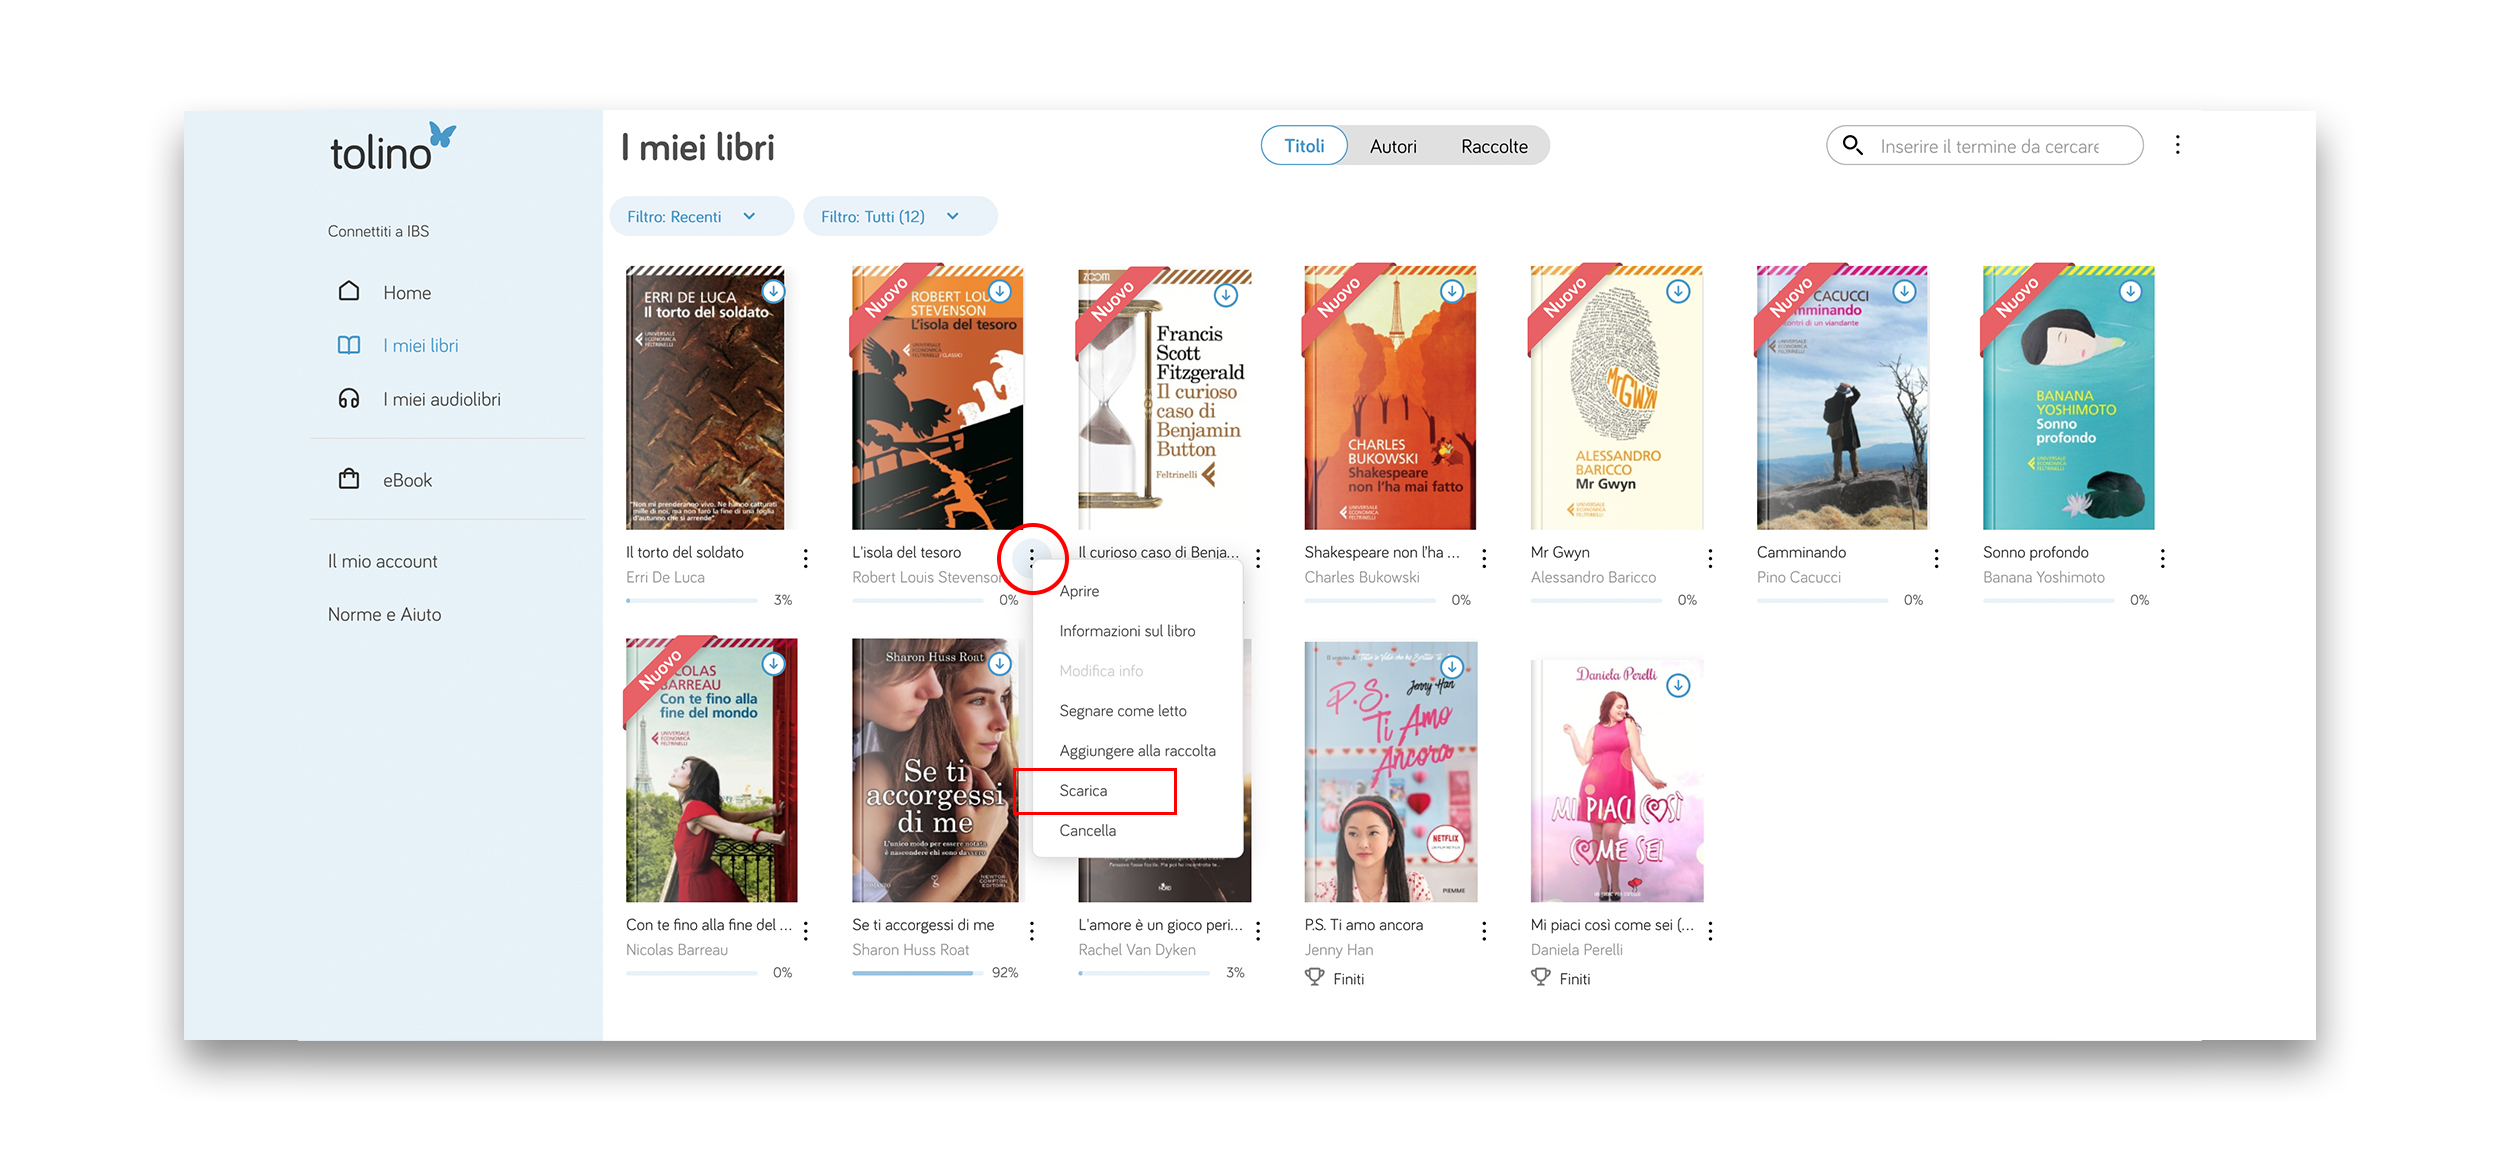Open Il mio account
The height and width of the screenshot is (1151, 2500).
pos(383,561)
